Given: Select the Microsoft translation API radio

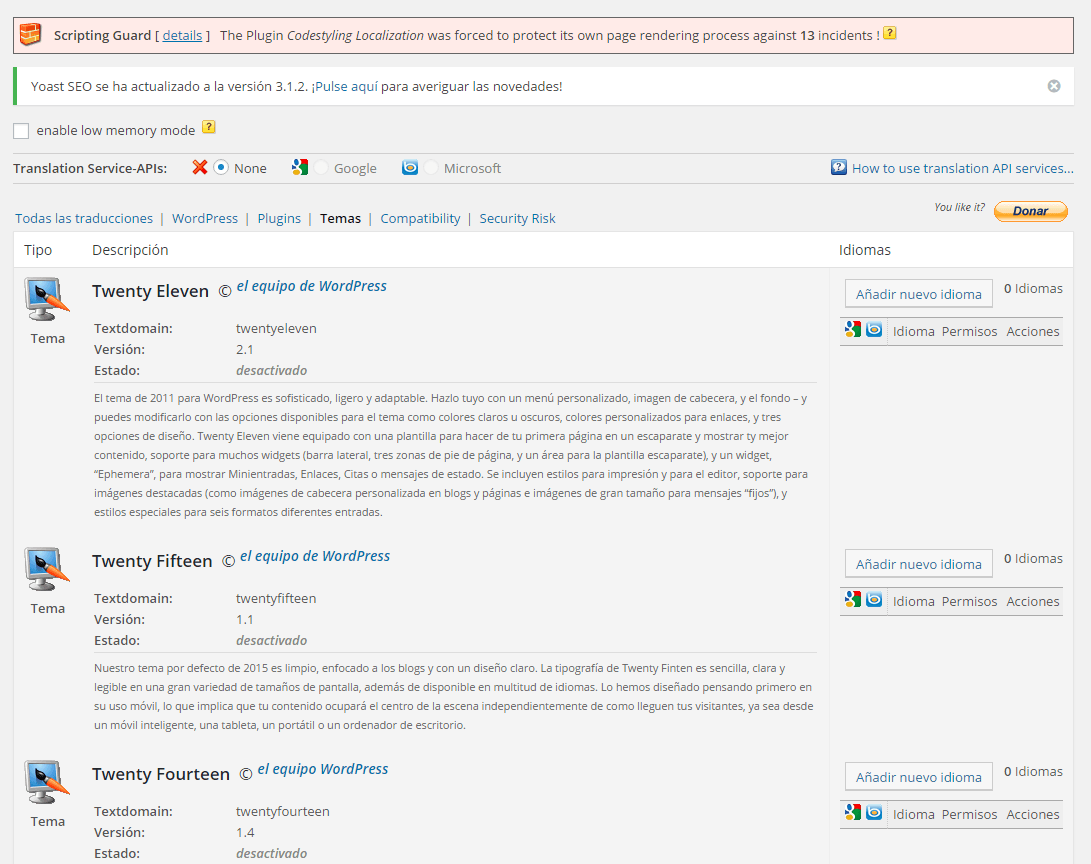Looking at the screenshot, I should coord(431,168).
